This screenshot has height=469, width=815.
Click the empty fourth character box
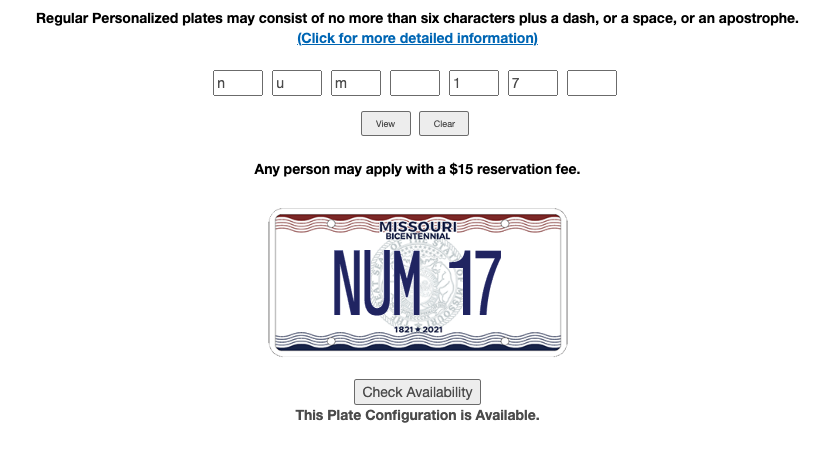pyautogui.click(x=415, y=83)
